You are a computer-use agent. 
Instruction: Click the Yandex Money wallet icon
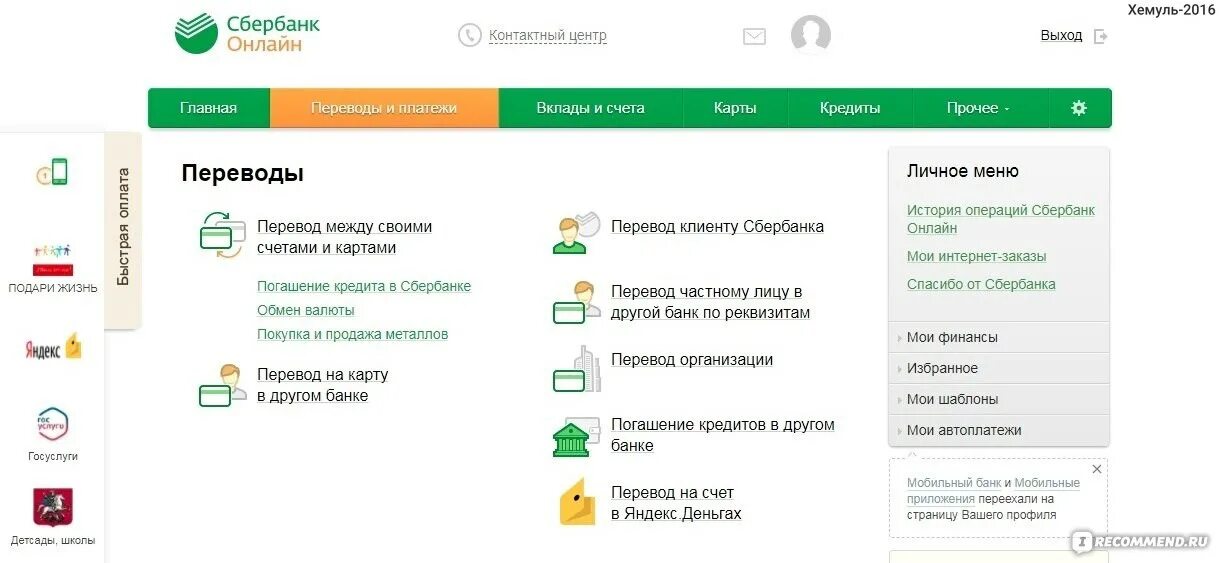point(577,502)
